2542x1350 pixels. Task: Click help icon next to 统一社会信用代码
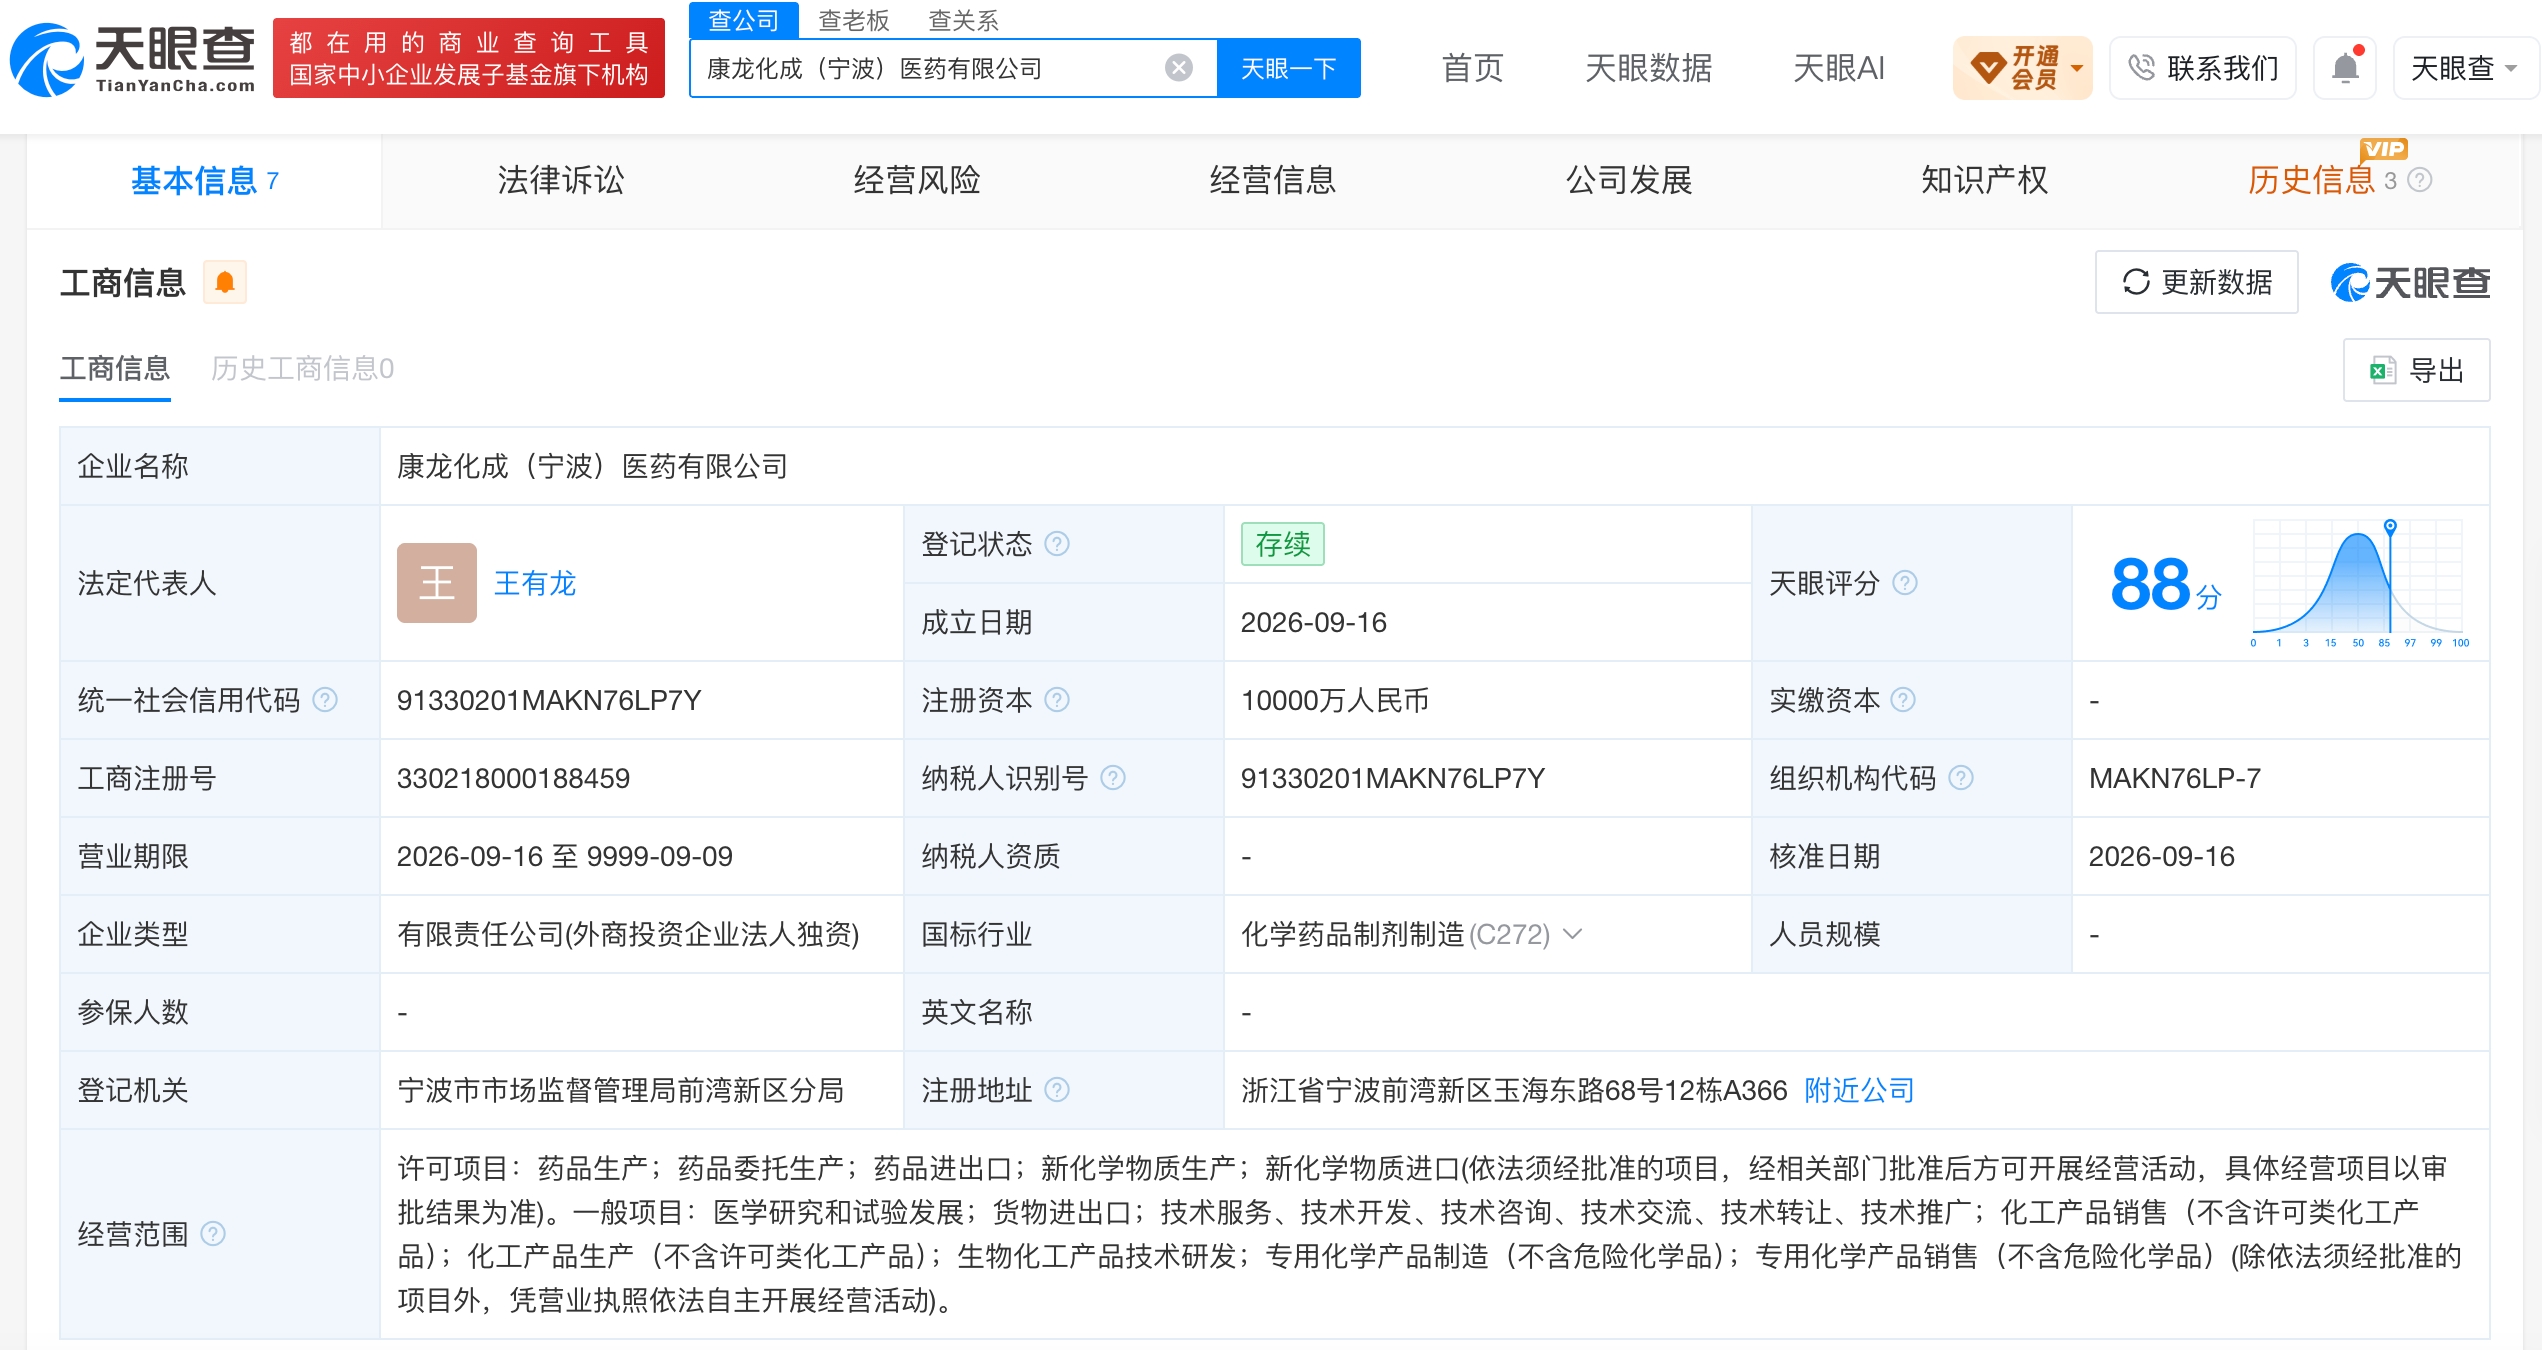[x=325, y=700]
